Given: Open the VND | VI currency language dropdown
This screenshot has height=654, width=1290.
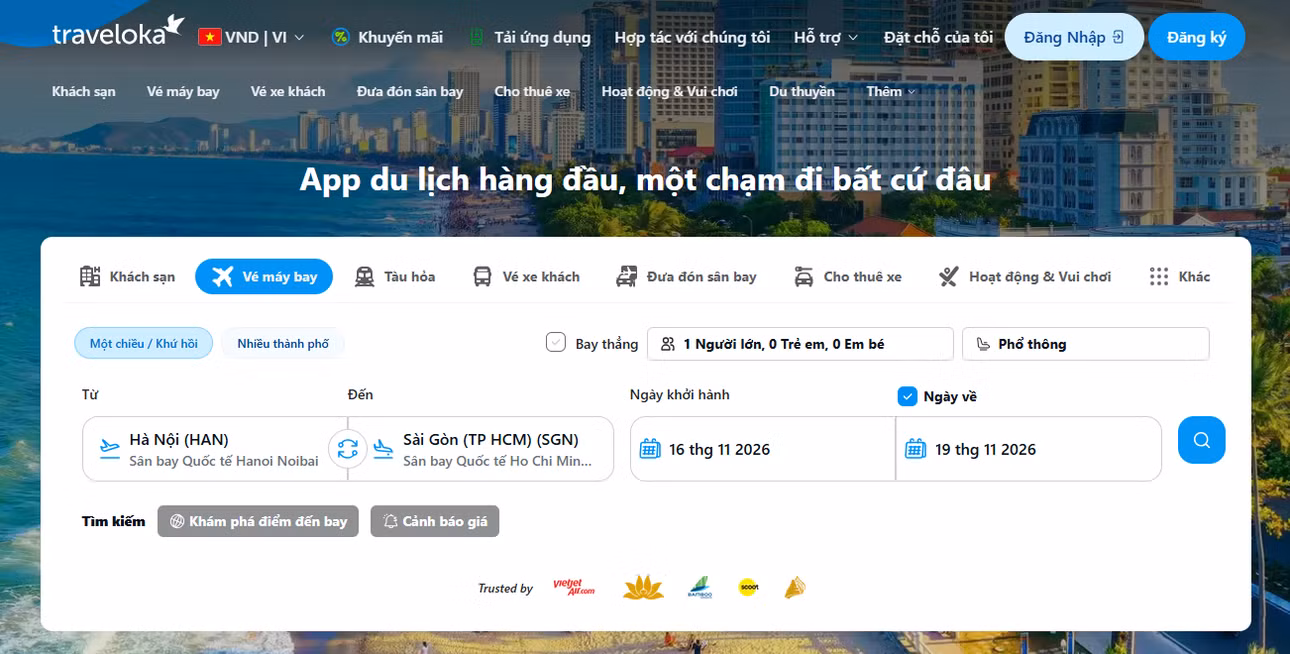Looking at the screenshot, I should pyautogui.click(x=252, y=37).
